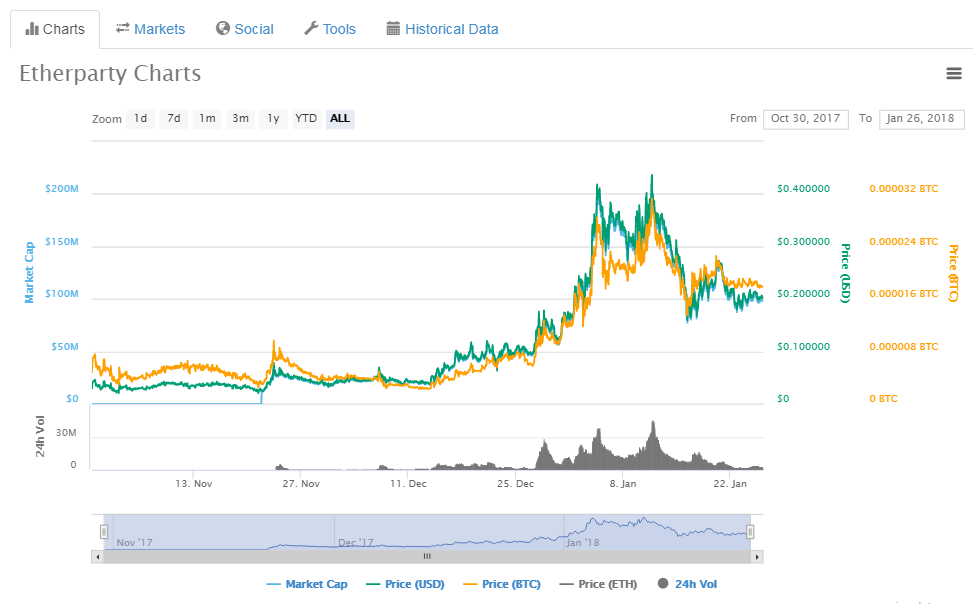Click the 22. Jan x-axis label
980x604 pixels.
[730, 484]
